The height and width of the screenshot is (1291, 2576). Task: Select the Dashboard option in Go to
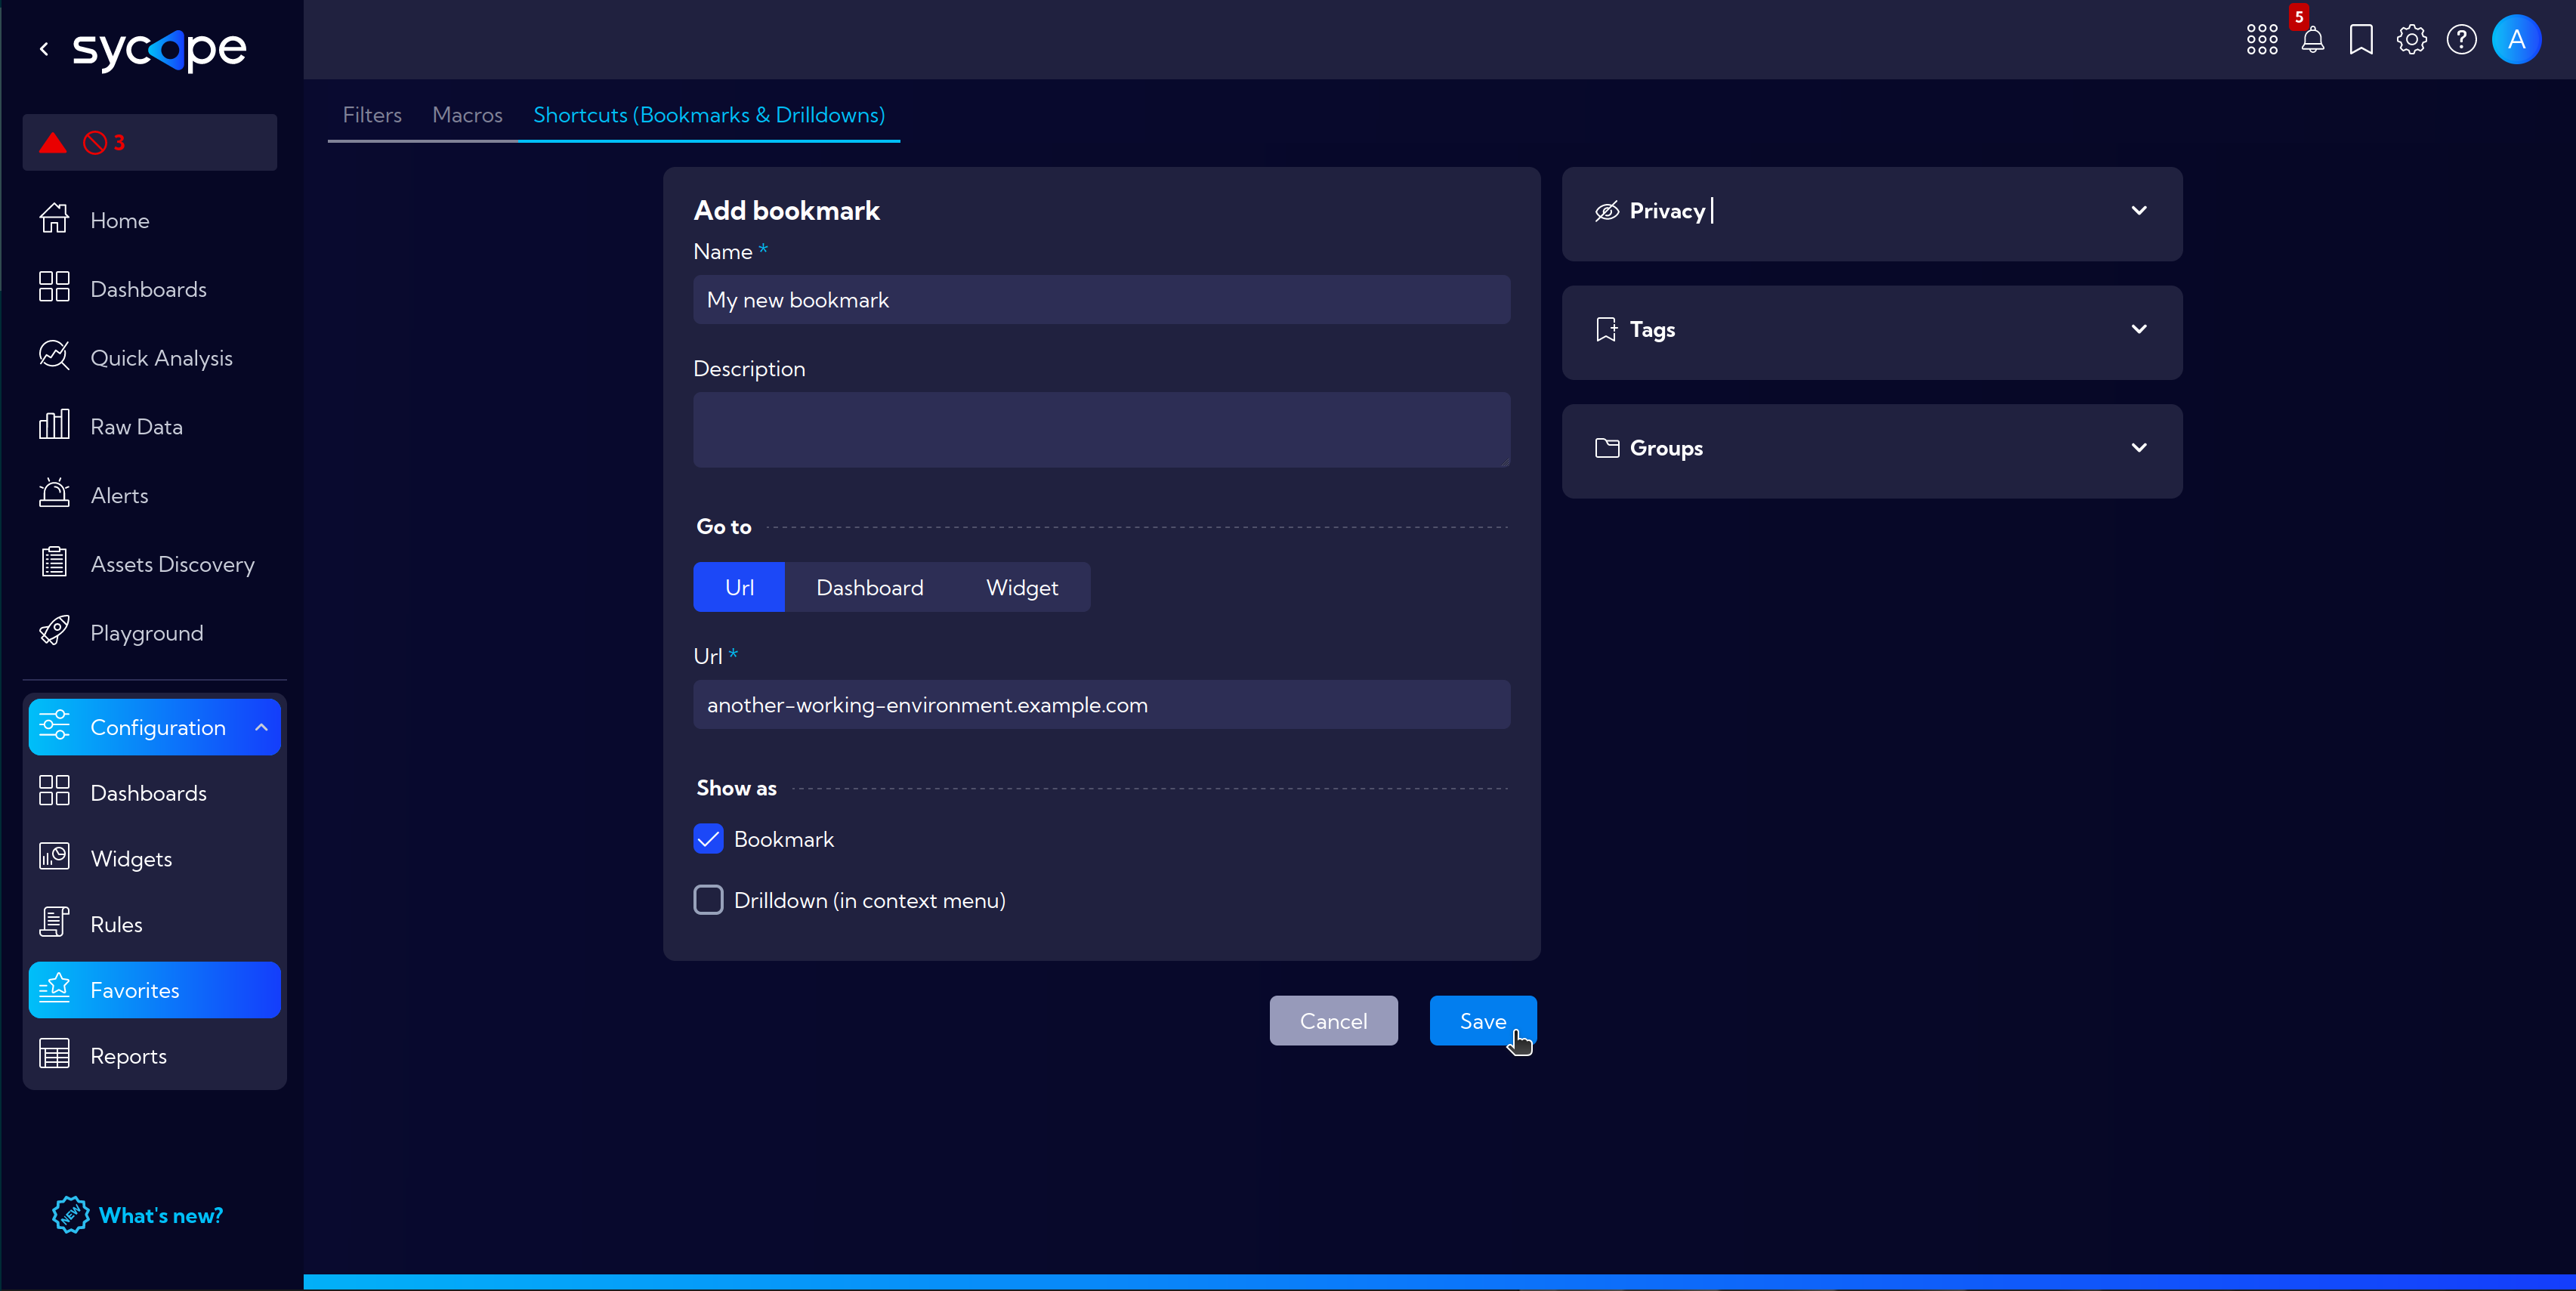869,588
